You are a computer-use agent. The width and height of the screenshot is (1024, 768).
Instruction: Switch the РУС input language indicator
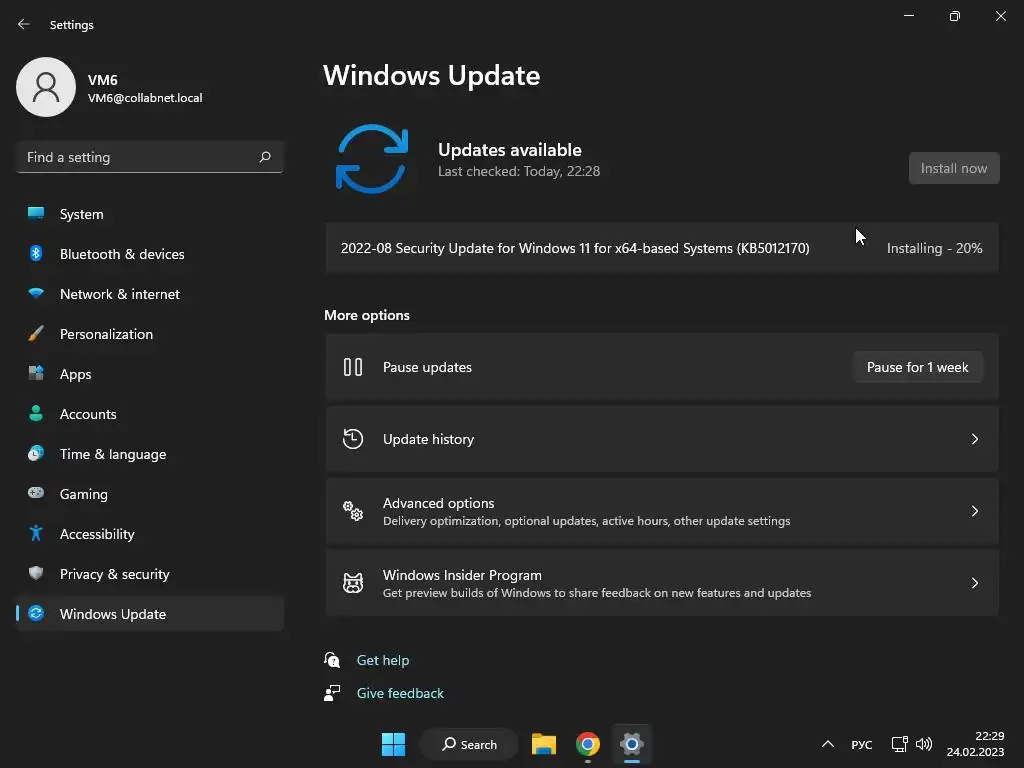(861, 744)
